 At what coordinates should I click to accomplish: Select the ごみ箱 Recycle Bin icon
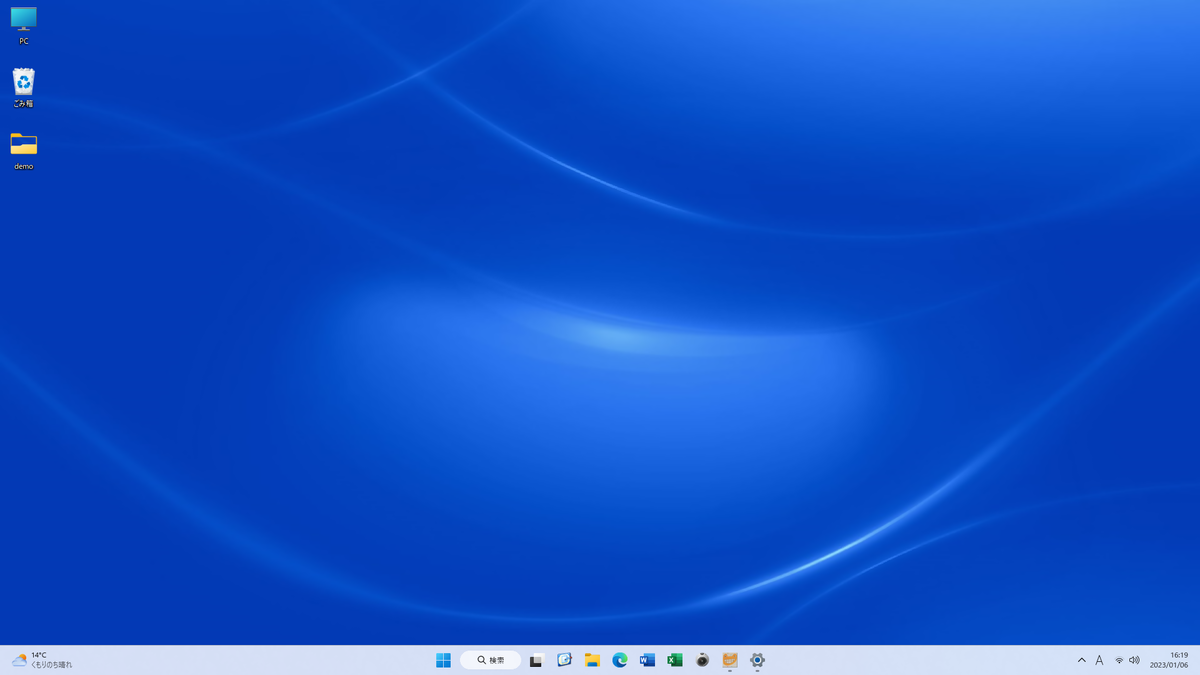24,84
